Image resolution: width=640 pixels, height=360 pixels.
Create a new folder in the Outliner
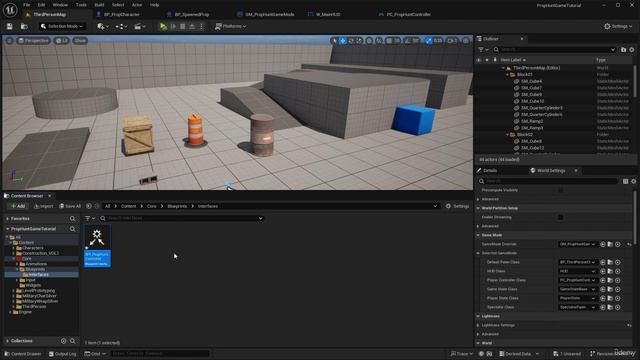pyautogui.click(x=623, y=49)
